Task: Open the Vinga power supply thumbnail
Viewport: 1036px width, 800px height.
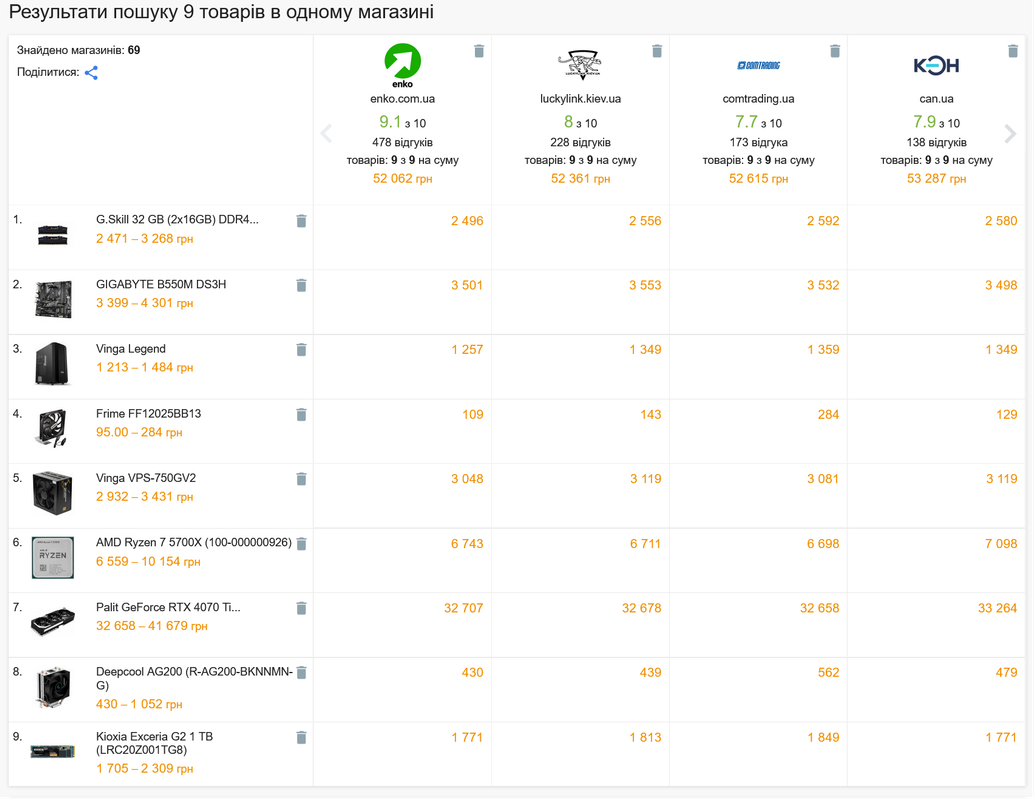Action: point(52,492)
